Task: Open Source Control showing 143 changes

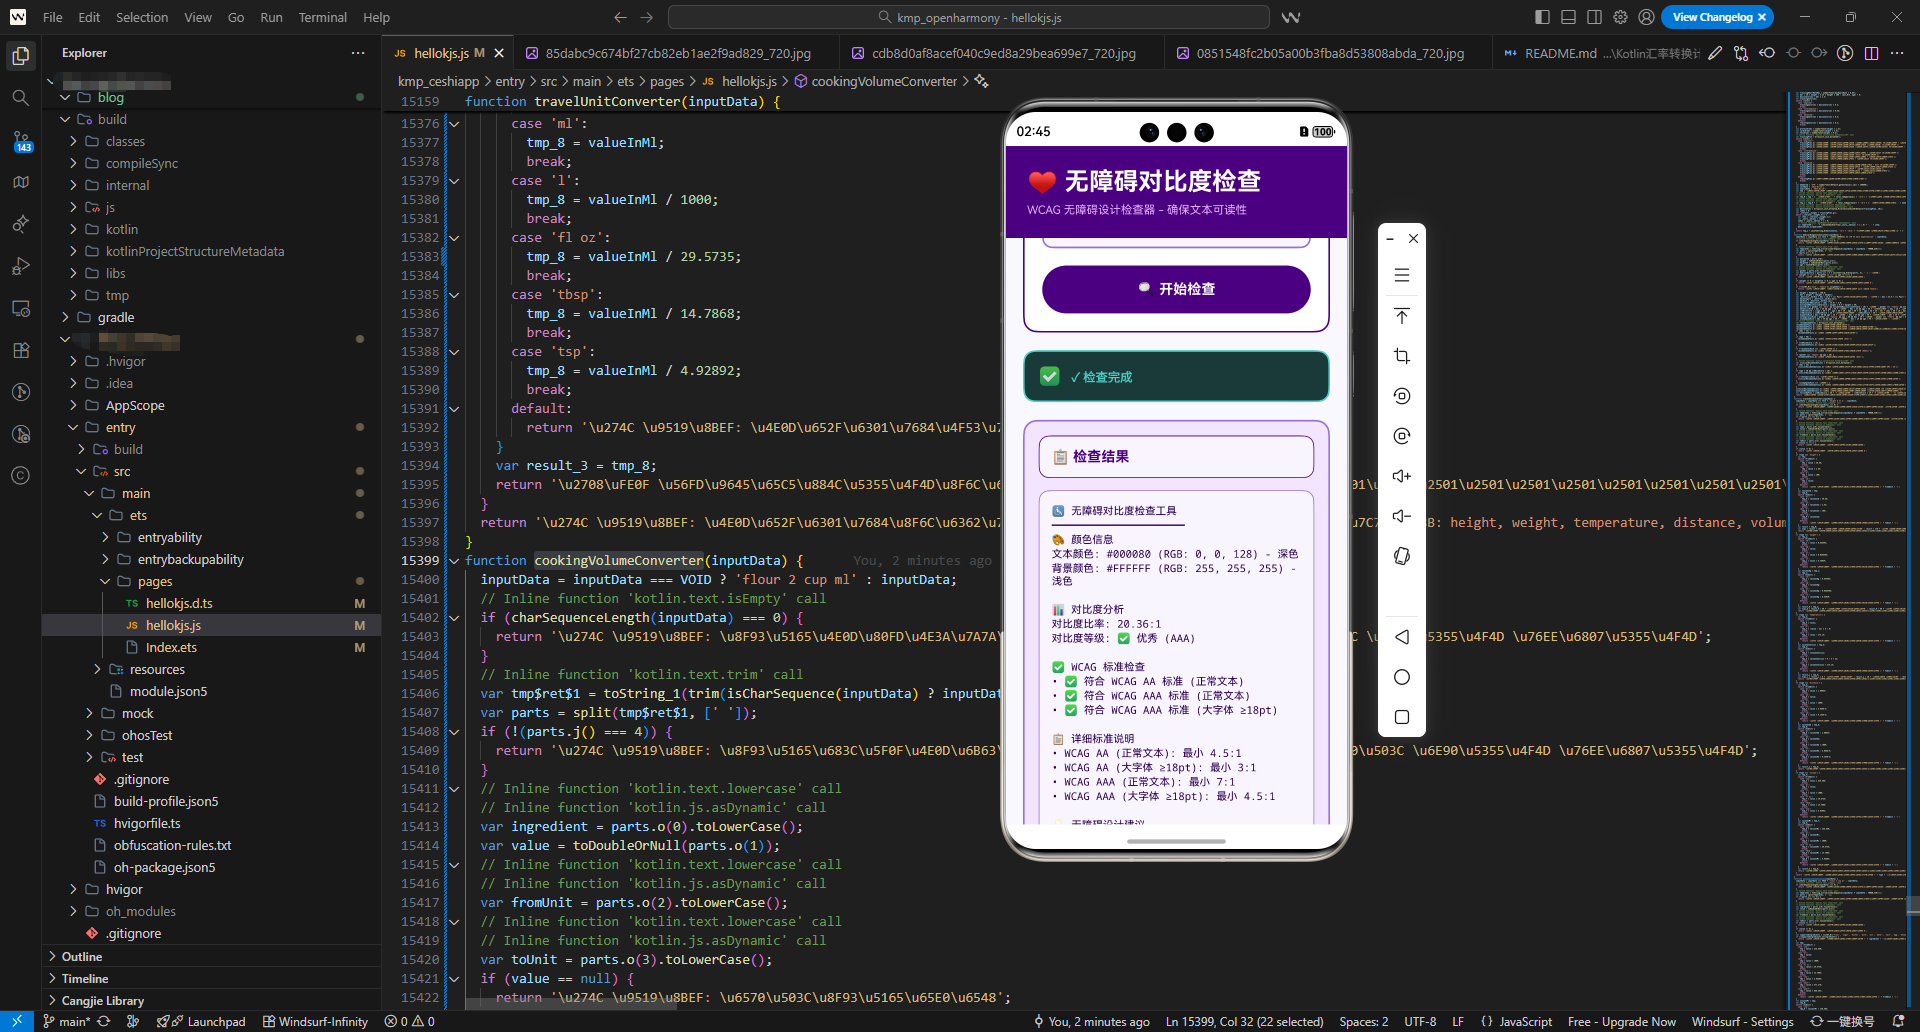Action: 20,139
